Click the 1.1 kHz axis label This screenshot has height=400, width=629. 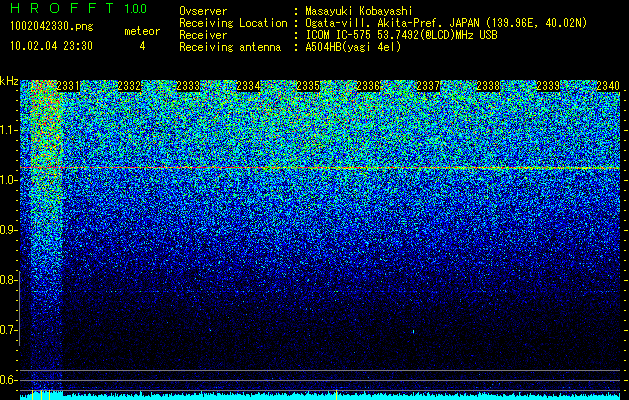(x=8, y=130)
